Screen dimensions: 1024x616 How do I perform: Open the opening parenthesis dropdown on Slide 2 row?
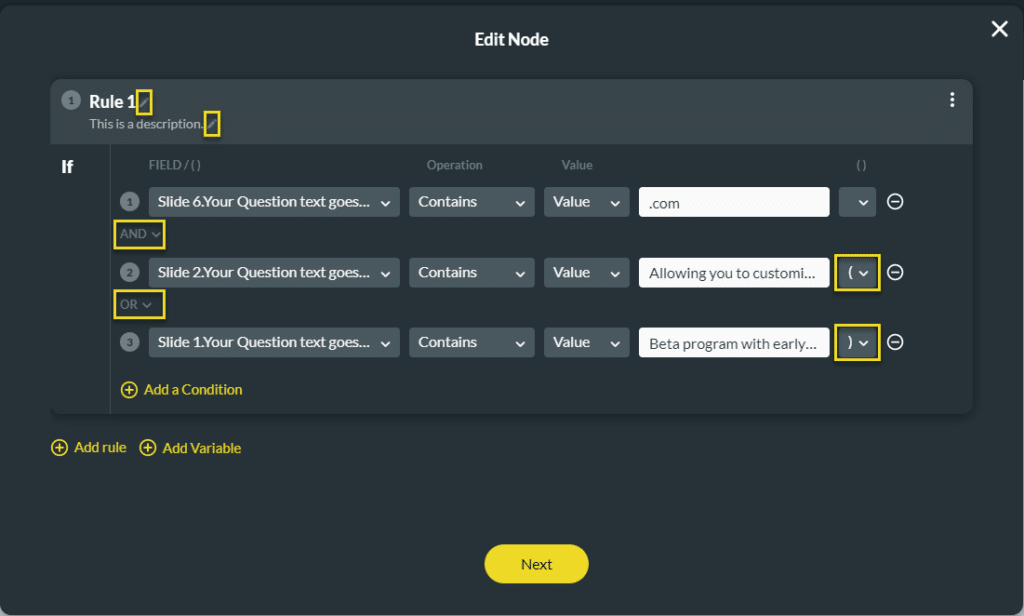[857, 272]
